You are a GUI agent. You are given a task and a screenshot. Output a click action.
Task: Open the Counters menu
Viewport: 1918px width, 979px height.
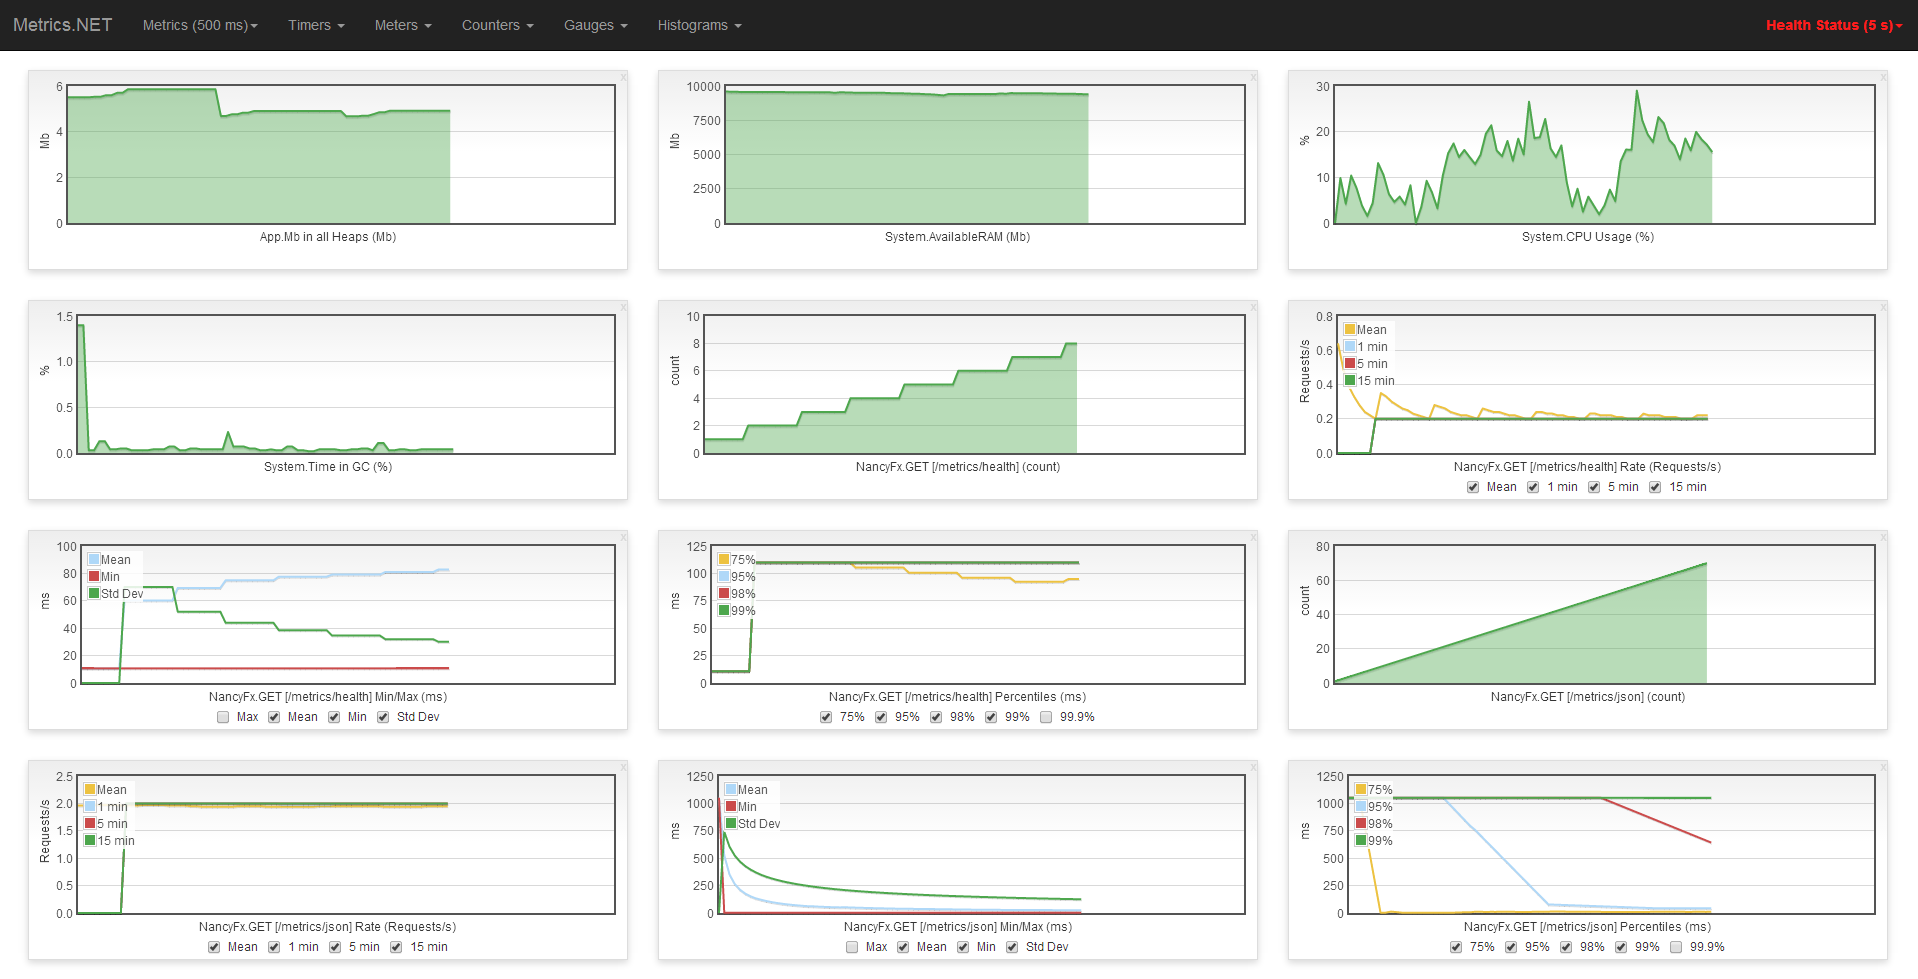496,25
